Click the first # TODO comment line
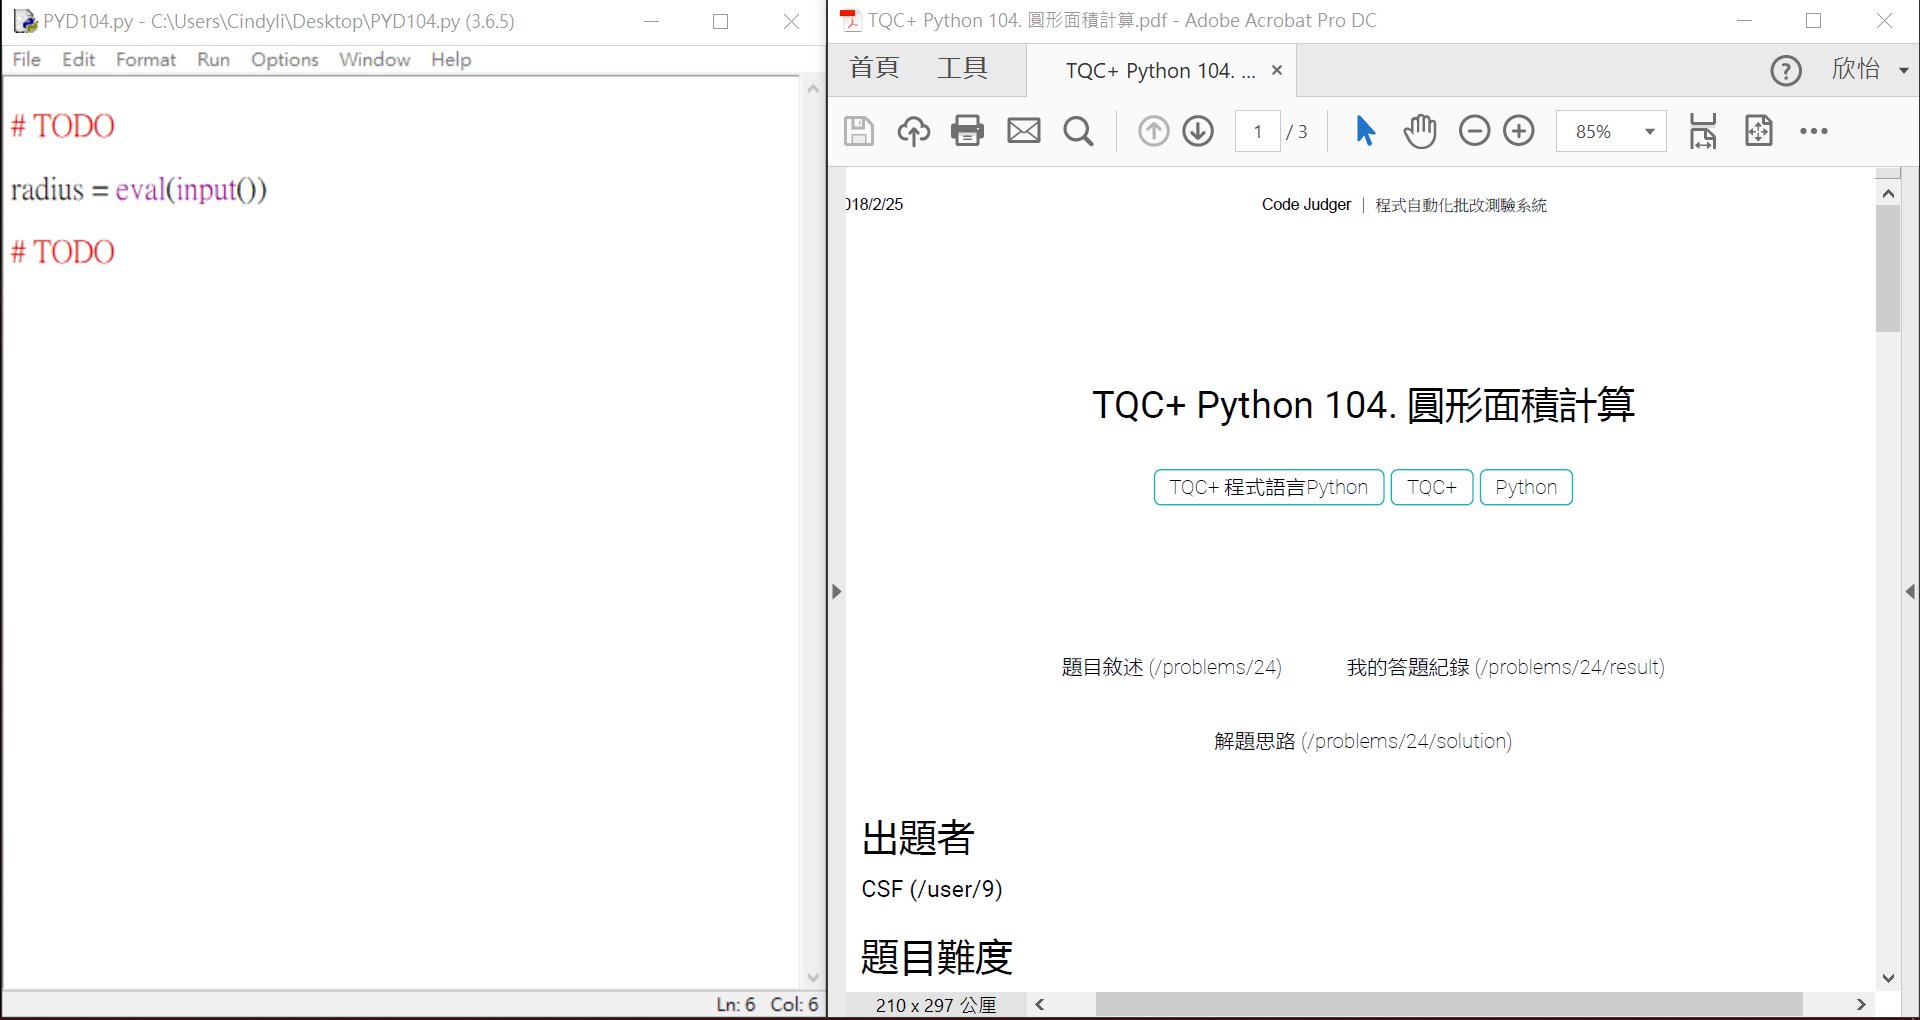Image resolution: width=1920 pixels, height=1020 pixels. (63, 126)
